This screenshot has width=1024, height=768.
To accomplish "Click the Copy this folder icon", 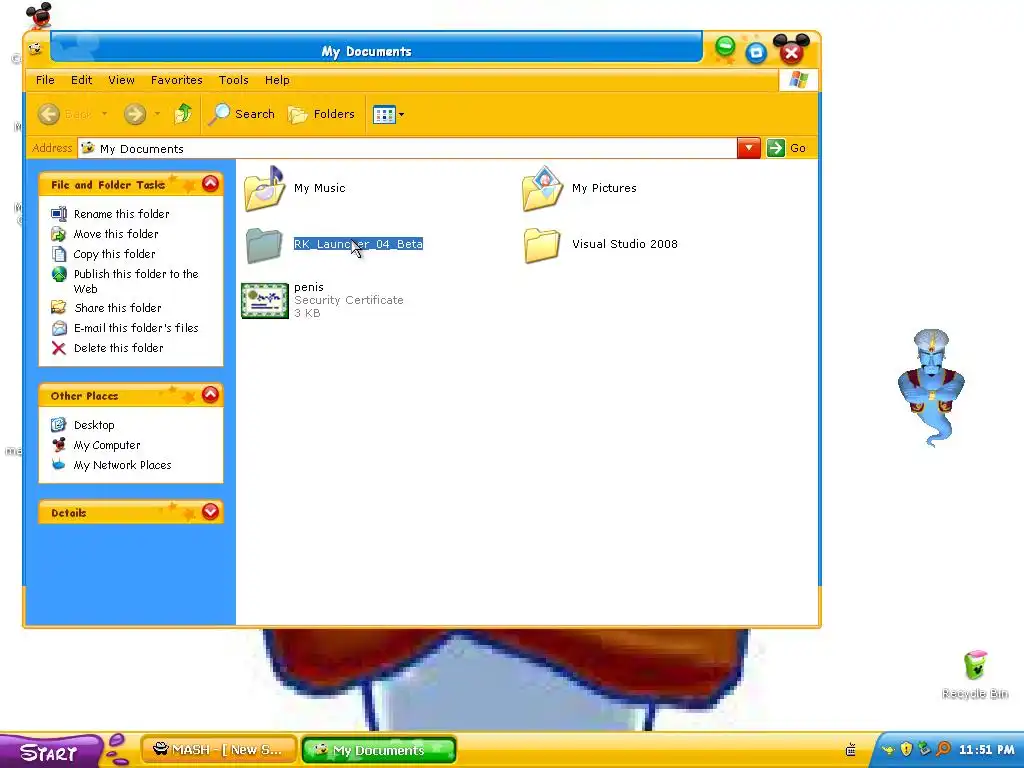I will click(59, 254).
